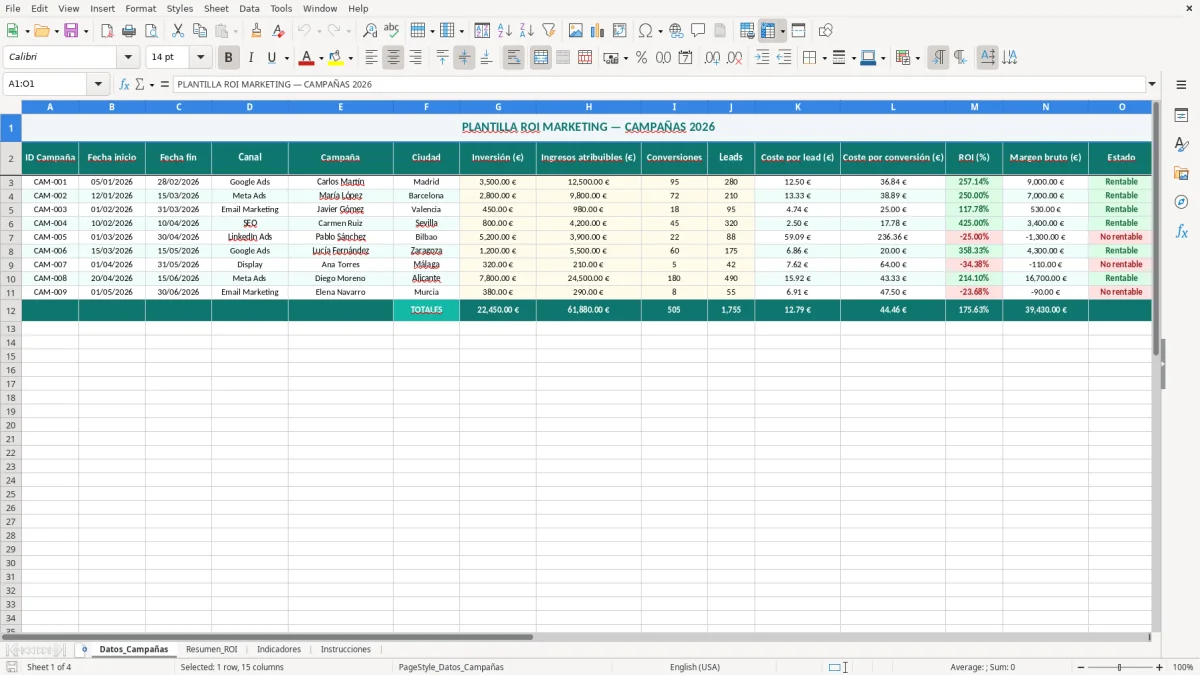Viewport: 1200px width, 675px height.
Task: Clear direct formatting
Action: pos(278,31)
